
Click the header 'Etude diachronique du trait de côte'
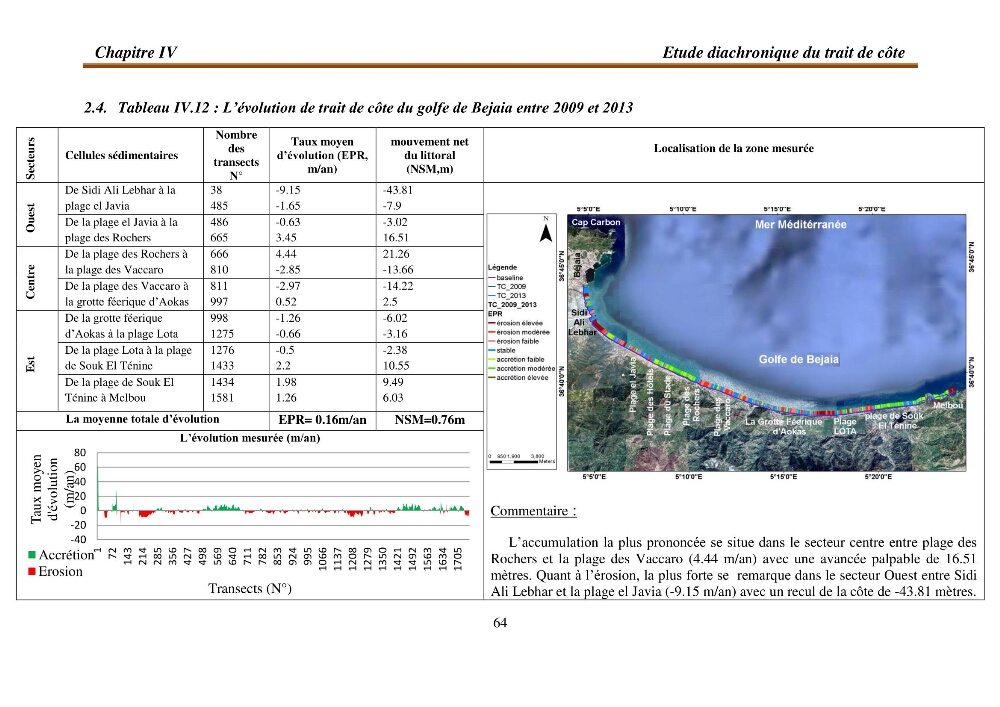coord(783,52)
